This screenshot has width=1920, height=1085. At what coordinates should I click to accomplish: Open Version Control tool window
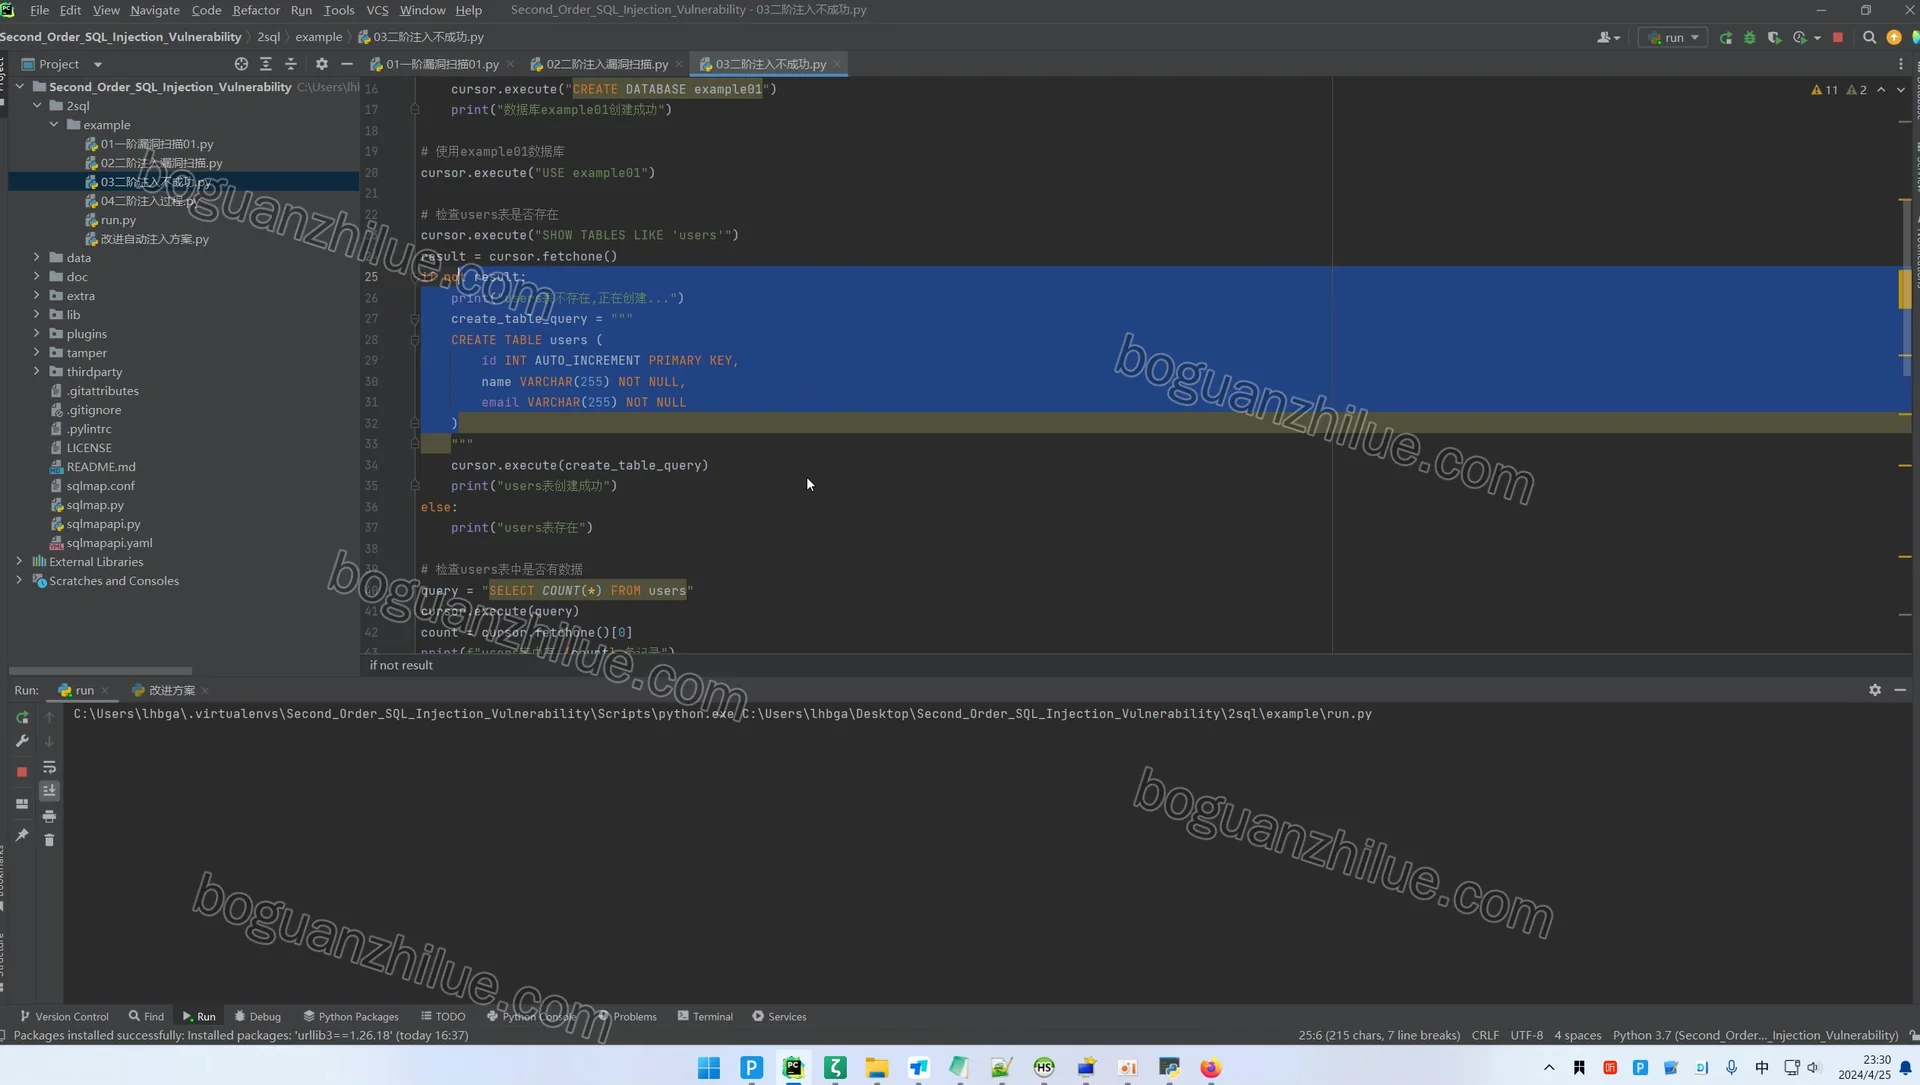pyautogui.click(x=64, y=1016)
